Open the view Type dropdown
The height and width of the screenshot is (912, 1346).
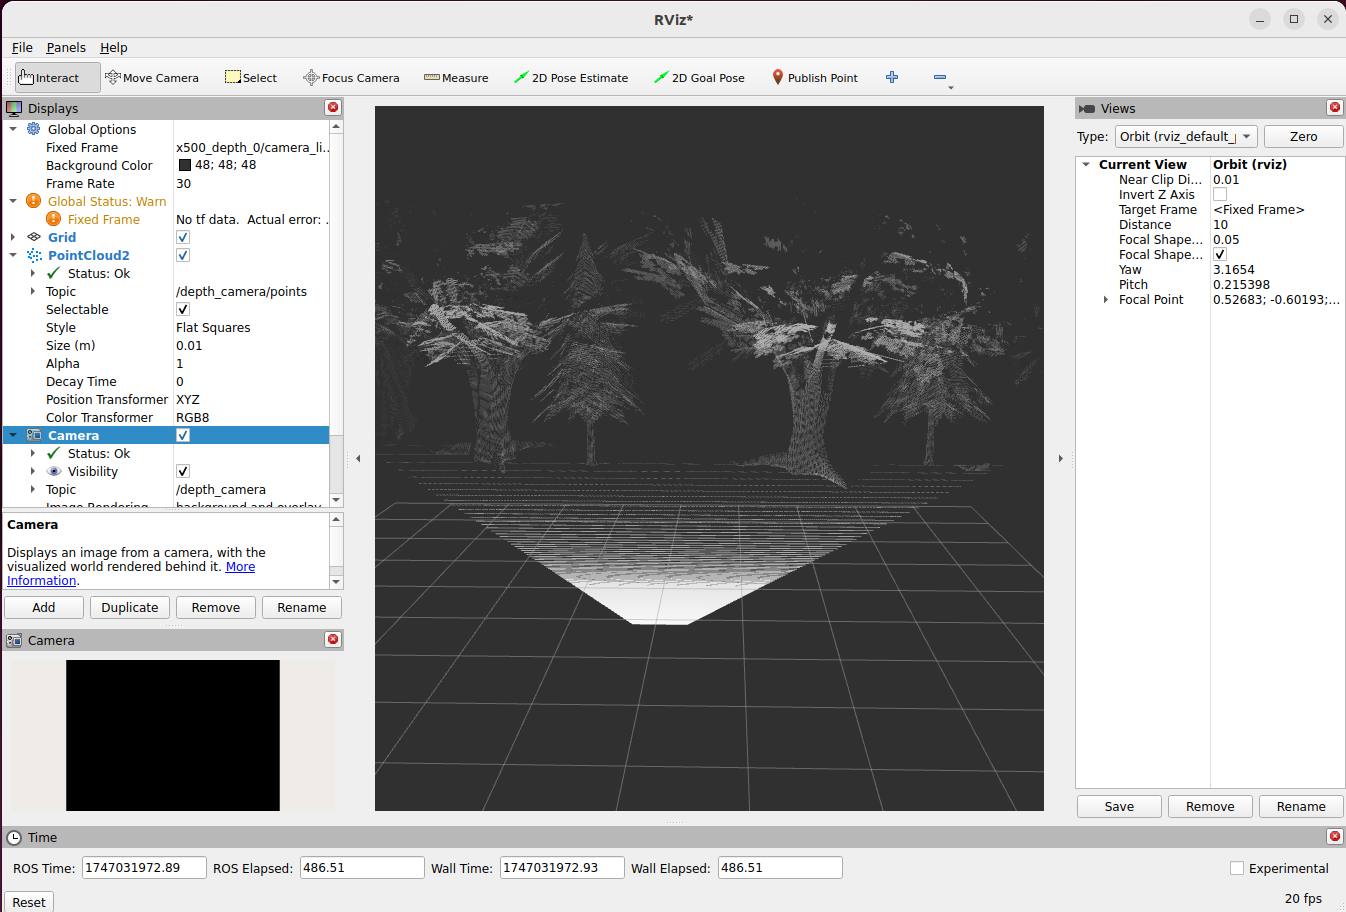[1186, 136]
